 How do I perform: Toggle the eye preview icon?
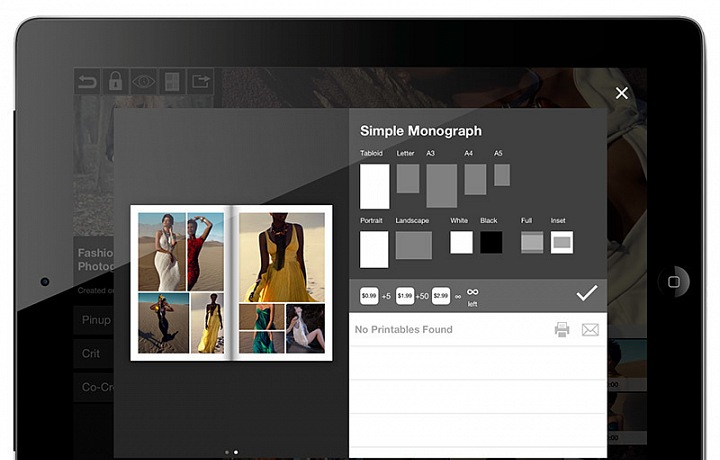click(x=144, y=82)
